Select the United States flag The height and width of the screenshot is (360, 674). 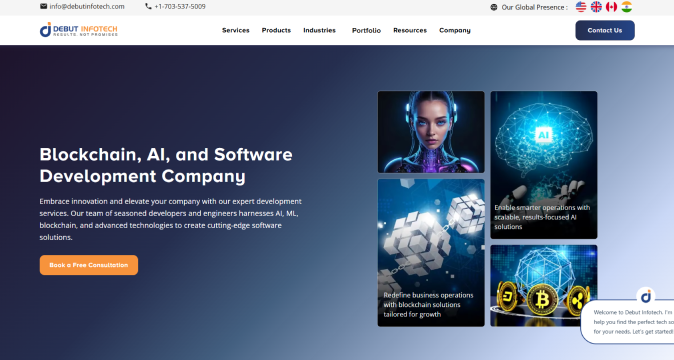581,7
